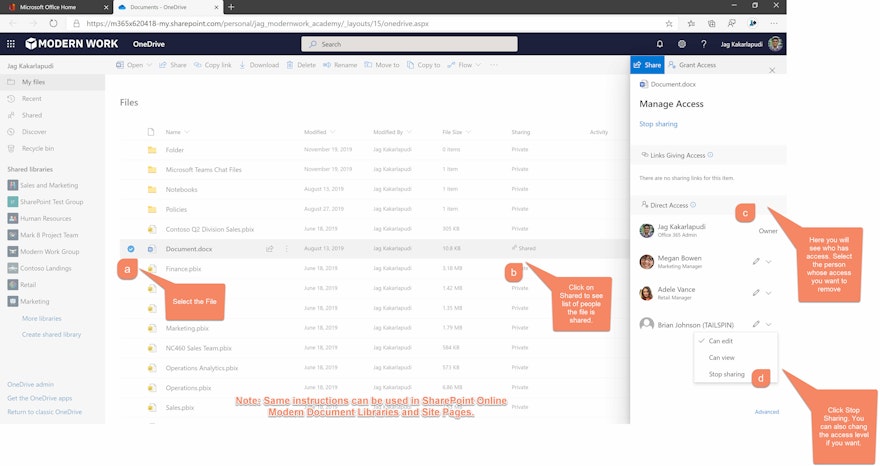Open My files in the sidebar
This screenshot has height=466, width=880.
52,82
